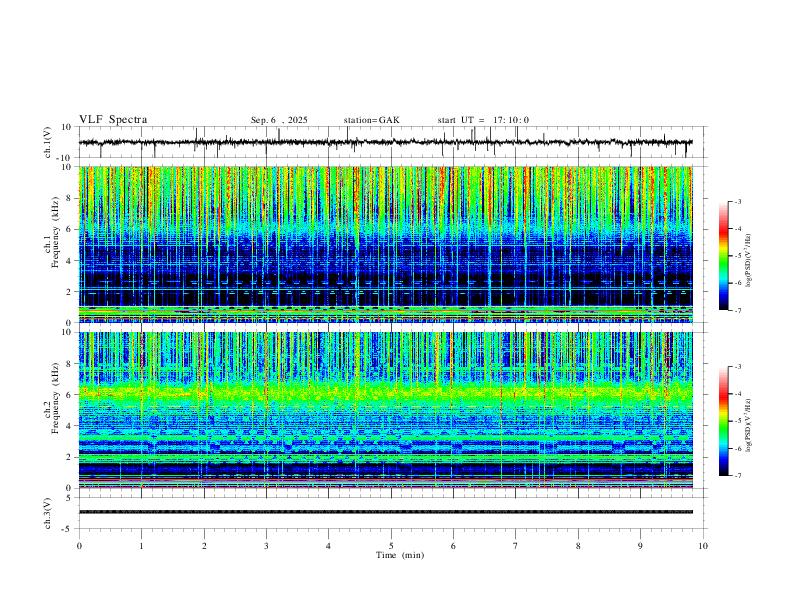Image resolution: width=792 pixels, height=612 pixels.
Task: Click the ch.1 spectrogram color scale bar
Action: pyautogui.click(x=724, y=256)
